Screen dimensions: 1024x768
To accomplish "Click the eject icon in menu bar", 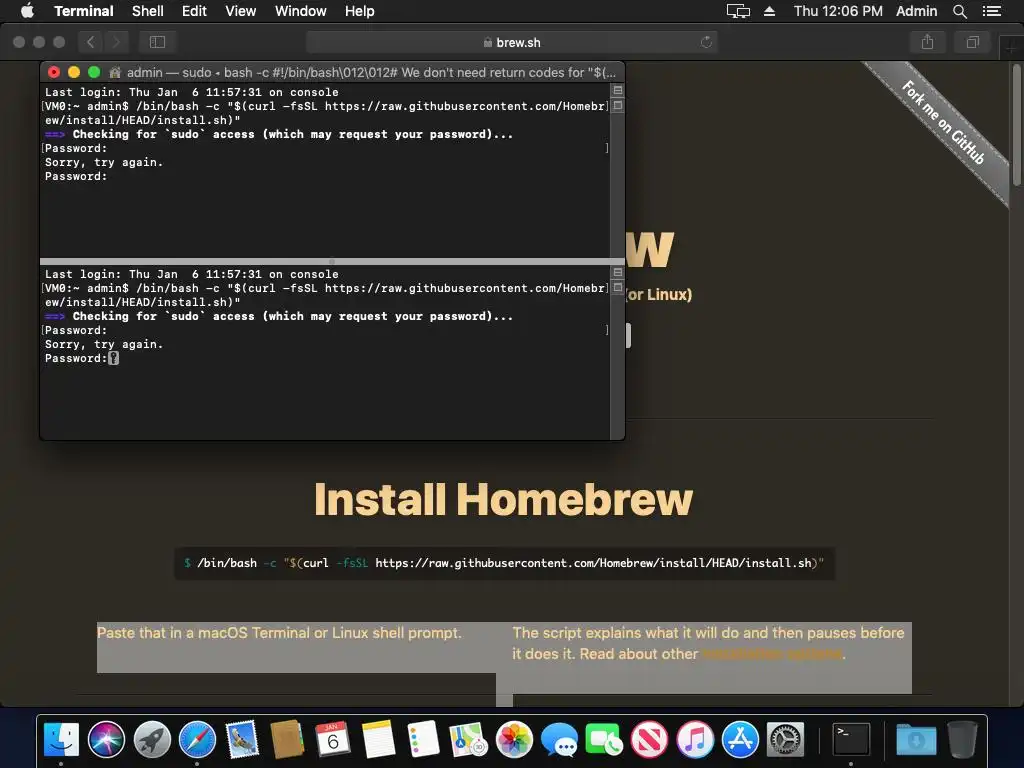I will (x=769, y=11).
